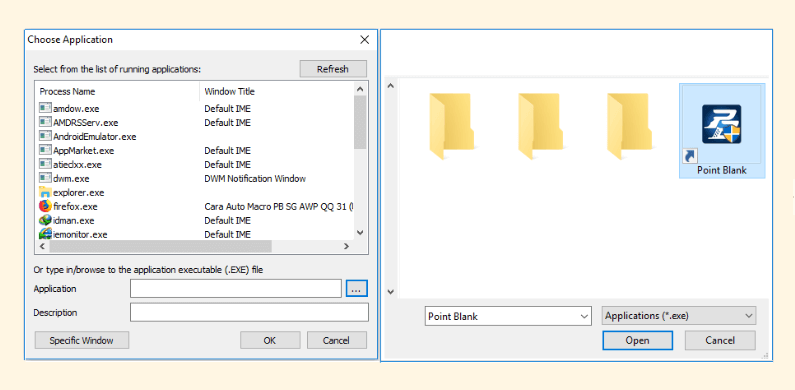Select the third folder beside Point Blank
The image size is (795, 390).
(x=630, y=127)
